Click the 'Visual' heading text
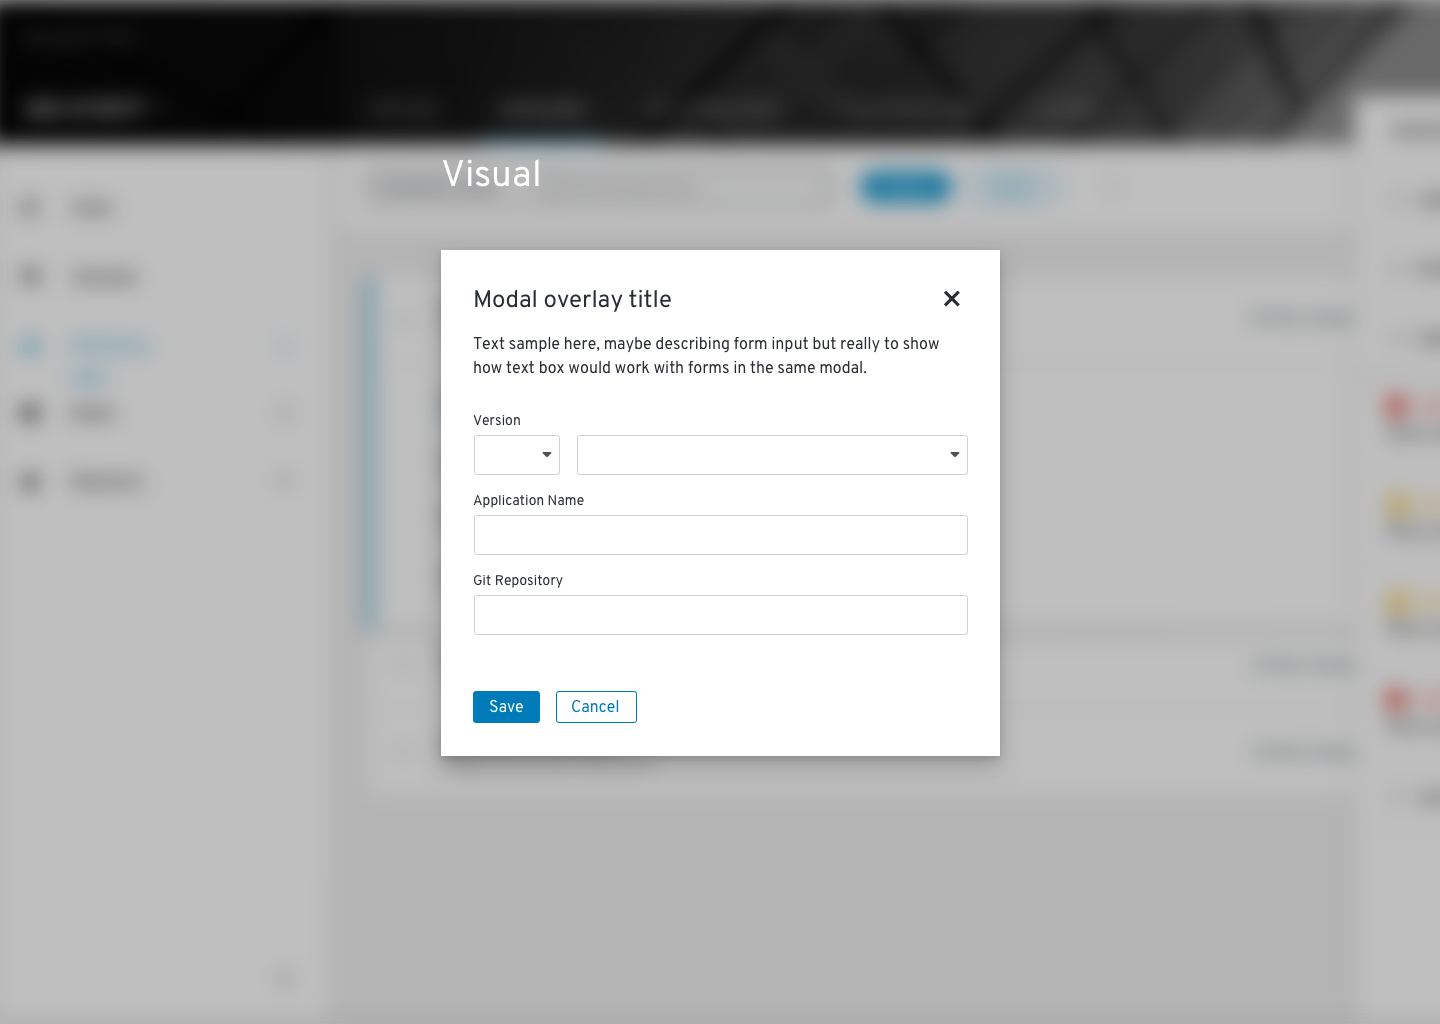The height and width of the screenshot is (1024, 1440). tap(491, 174)
